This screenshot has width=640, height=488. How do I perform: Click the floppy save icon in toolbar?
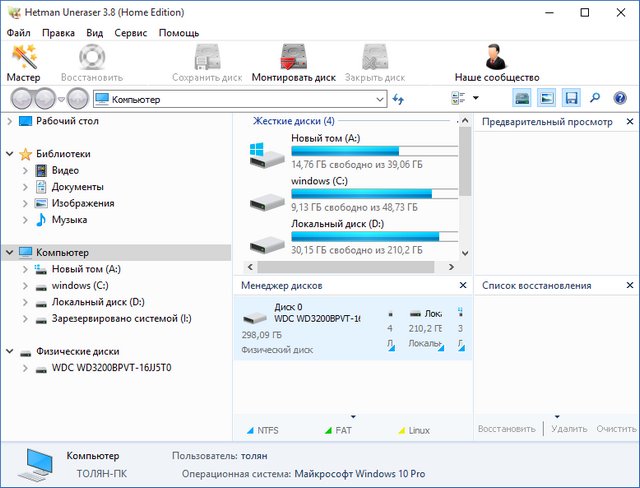[571, 99]
